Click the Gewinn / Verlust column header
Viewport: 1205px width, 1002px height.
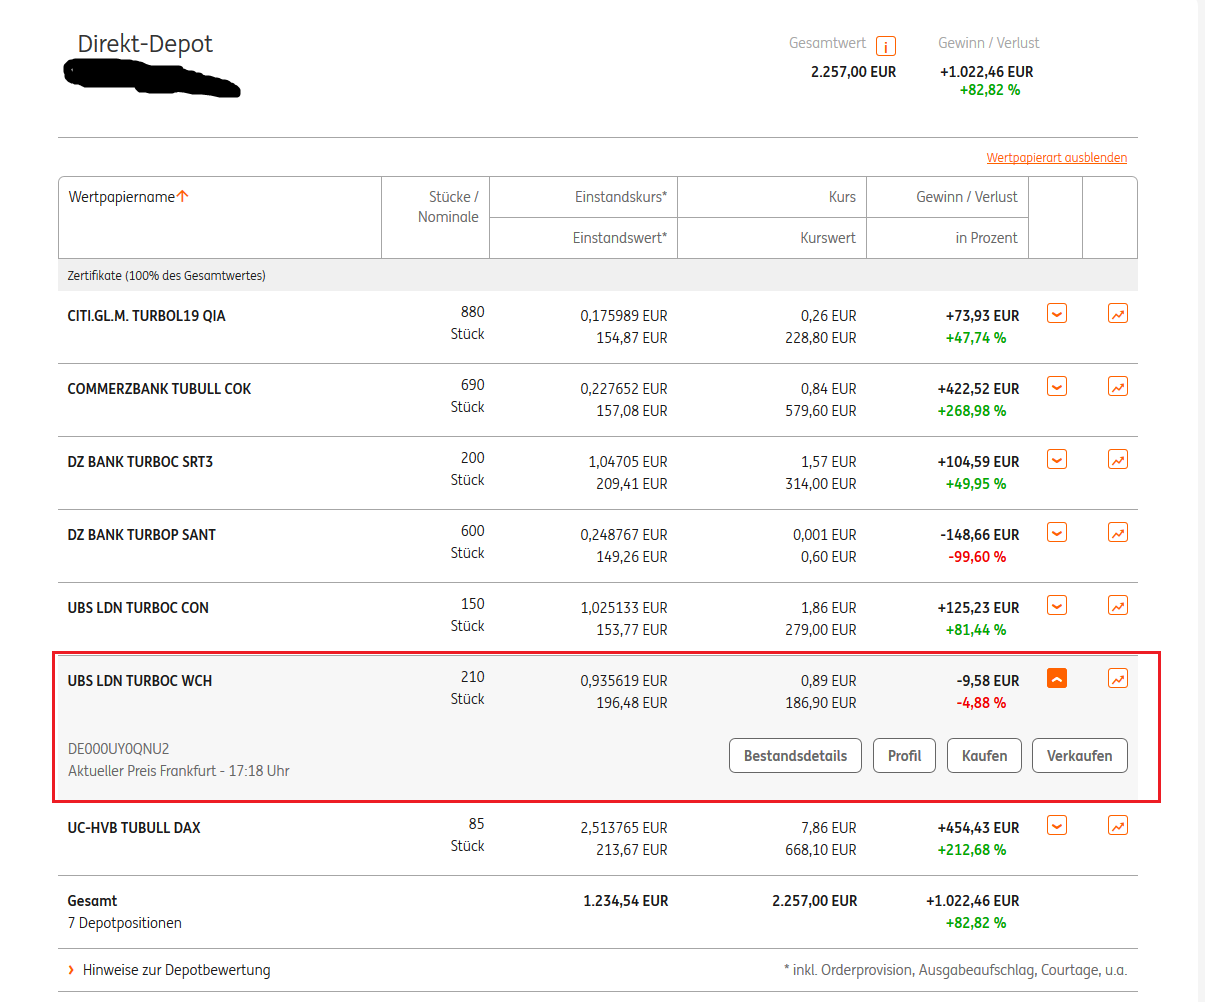(967, 197)
